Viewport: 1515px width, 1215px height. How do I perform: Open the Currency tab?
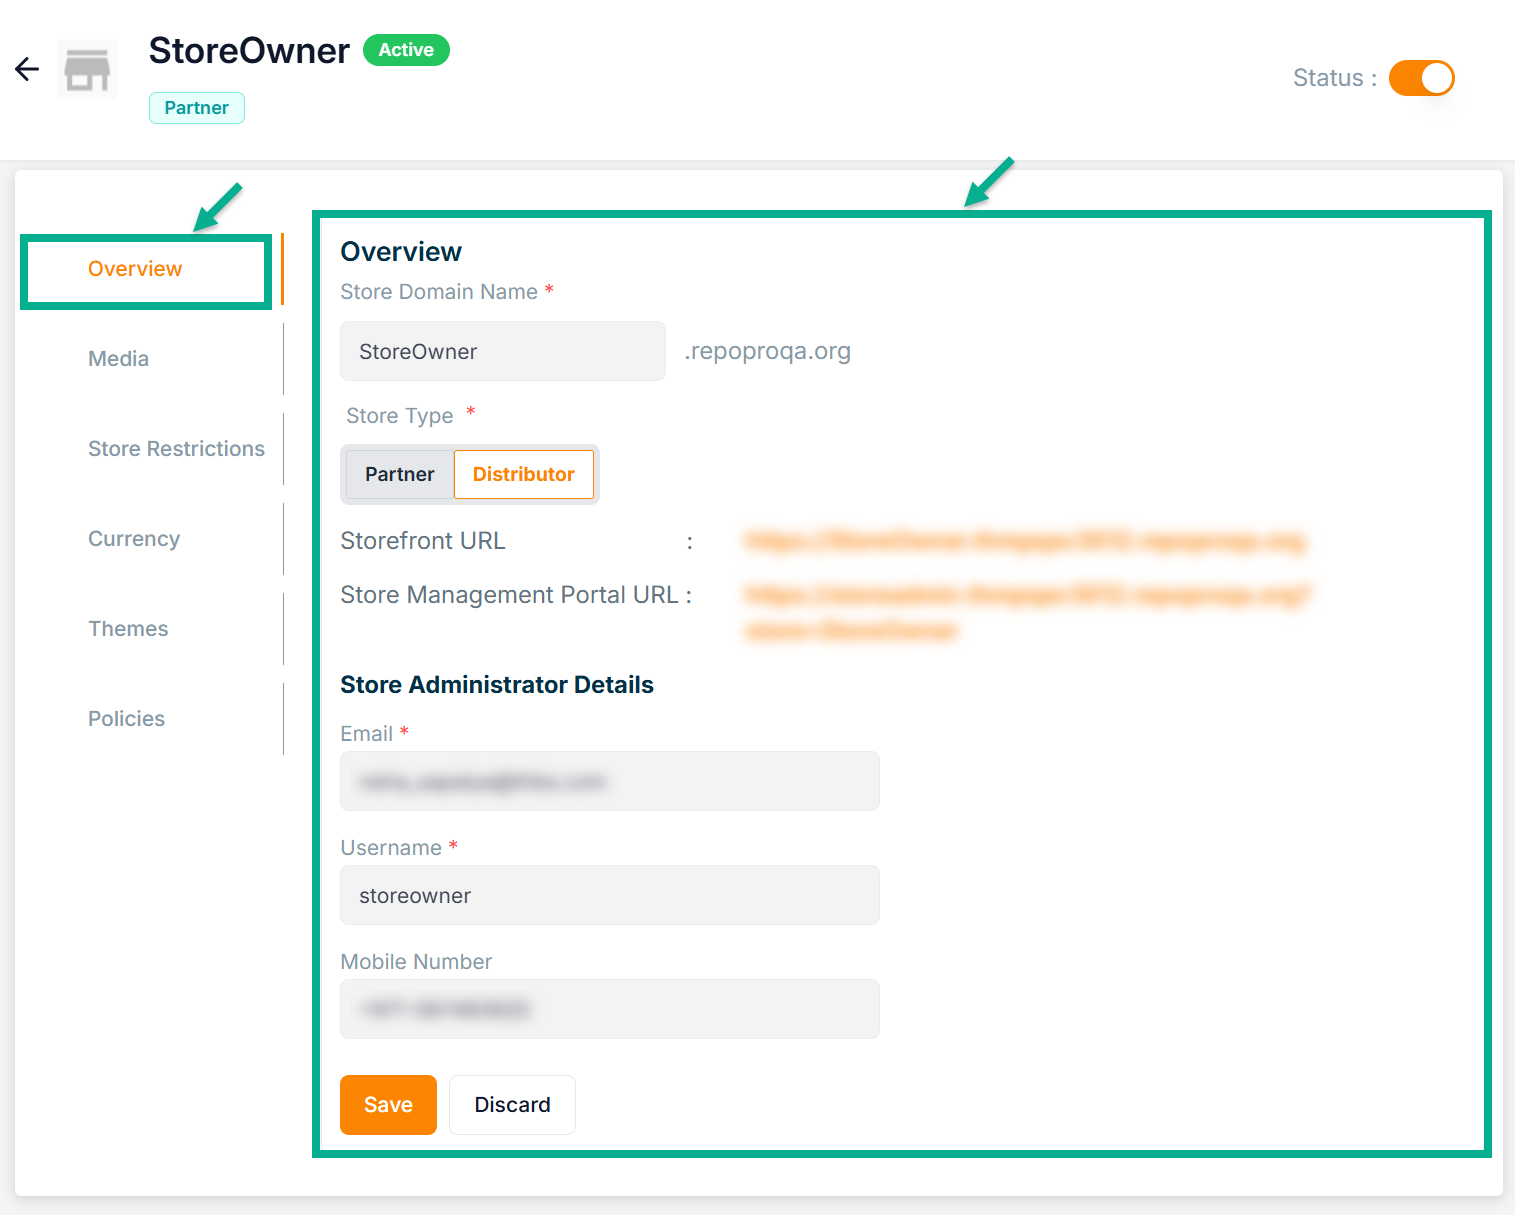(134, 539)
